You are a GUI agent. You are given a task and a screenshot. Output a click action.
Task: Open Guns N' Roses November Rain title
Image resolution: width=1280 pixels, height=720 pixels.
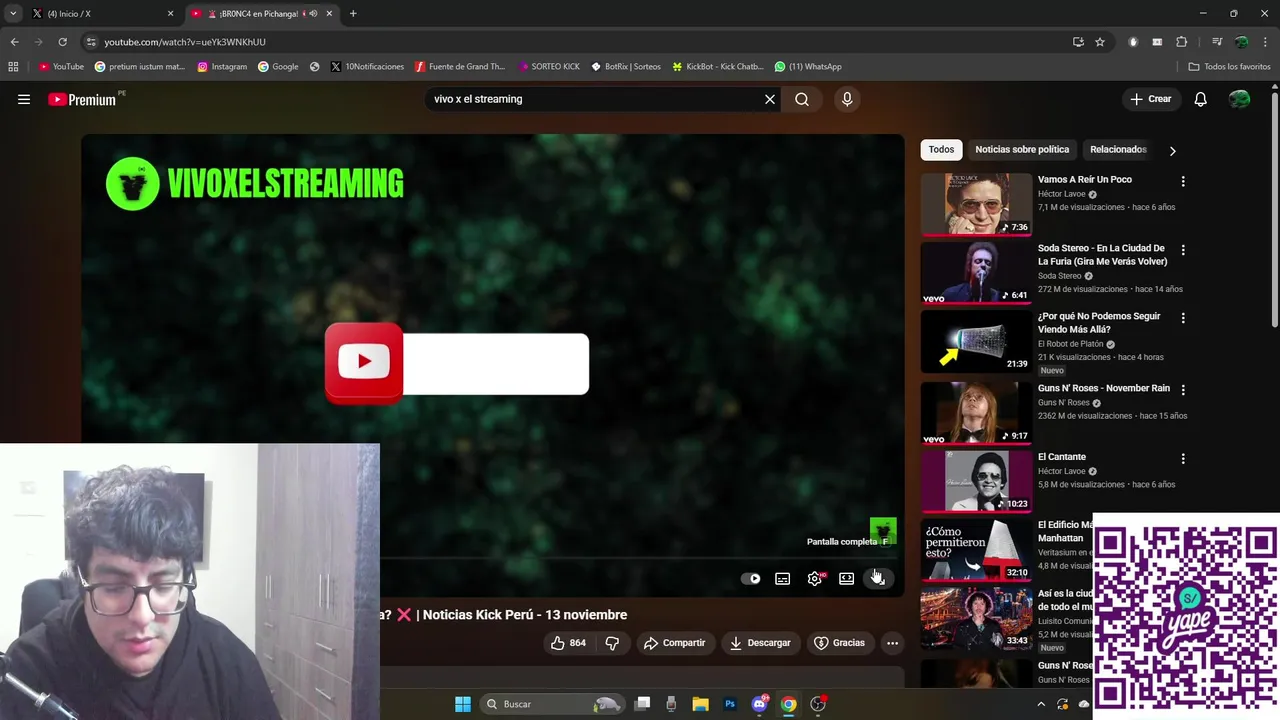coord(1104,388)
